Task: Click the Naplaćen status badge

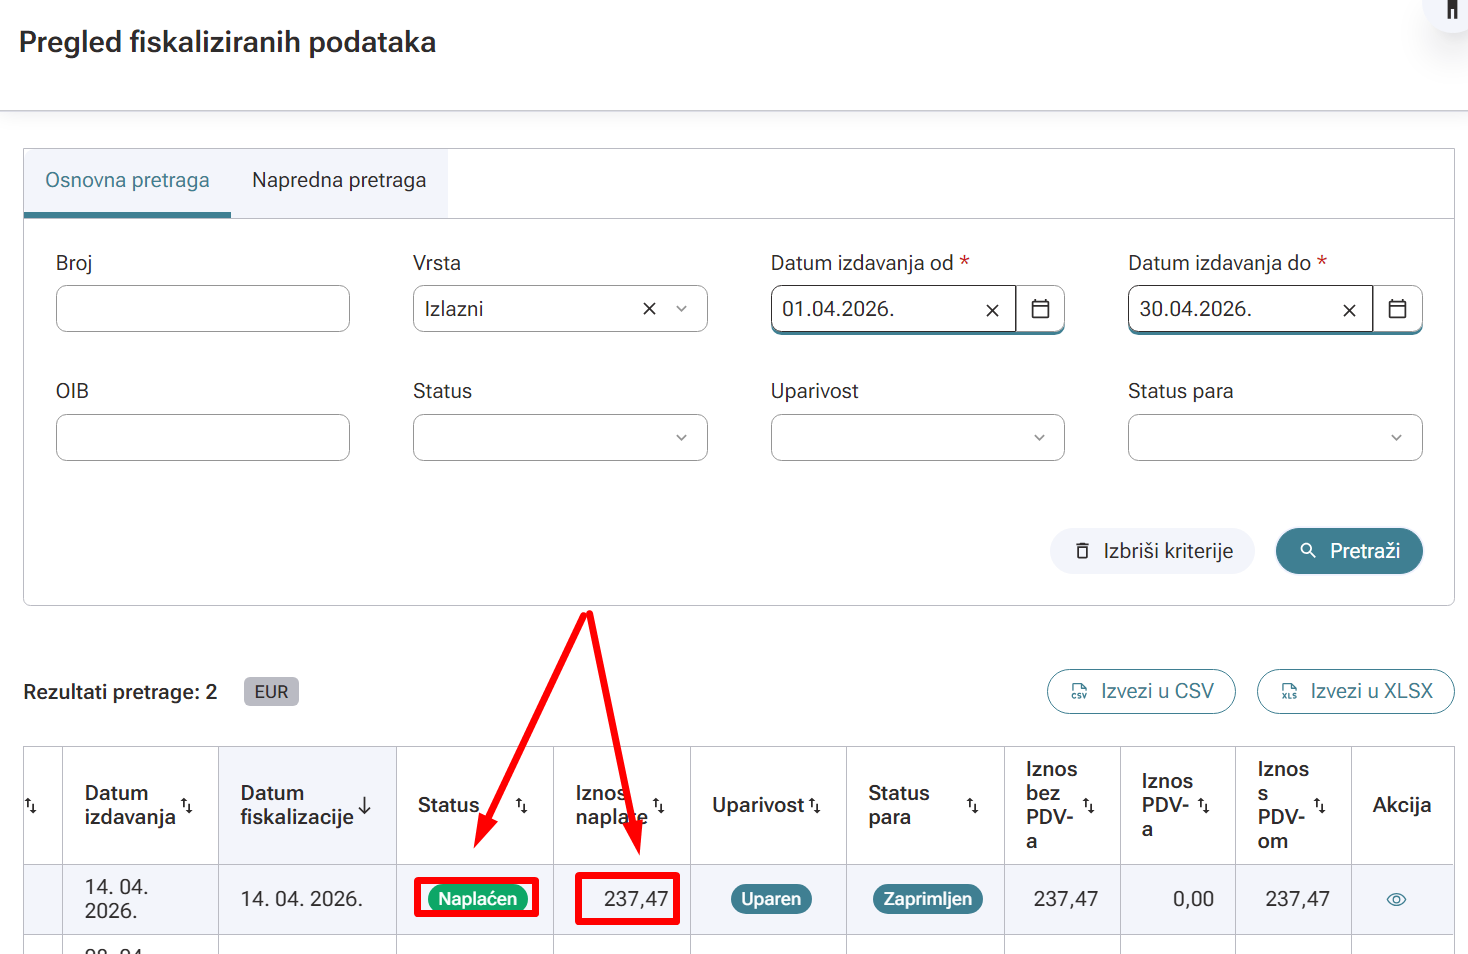Action: [x=477, y=899]
